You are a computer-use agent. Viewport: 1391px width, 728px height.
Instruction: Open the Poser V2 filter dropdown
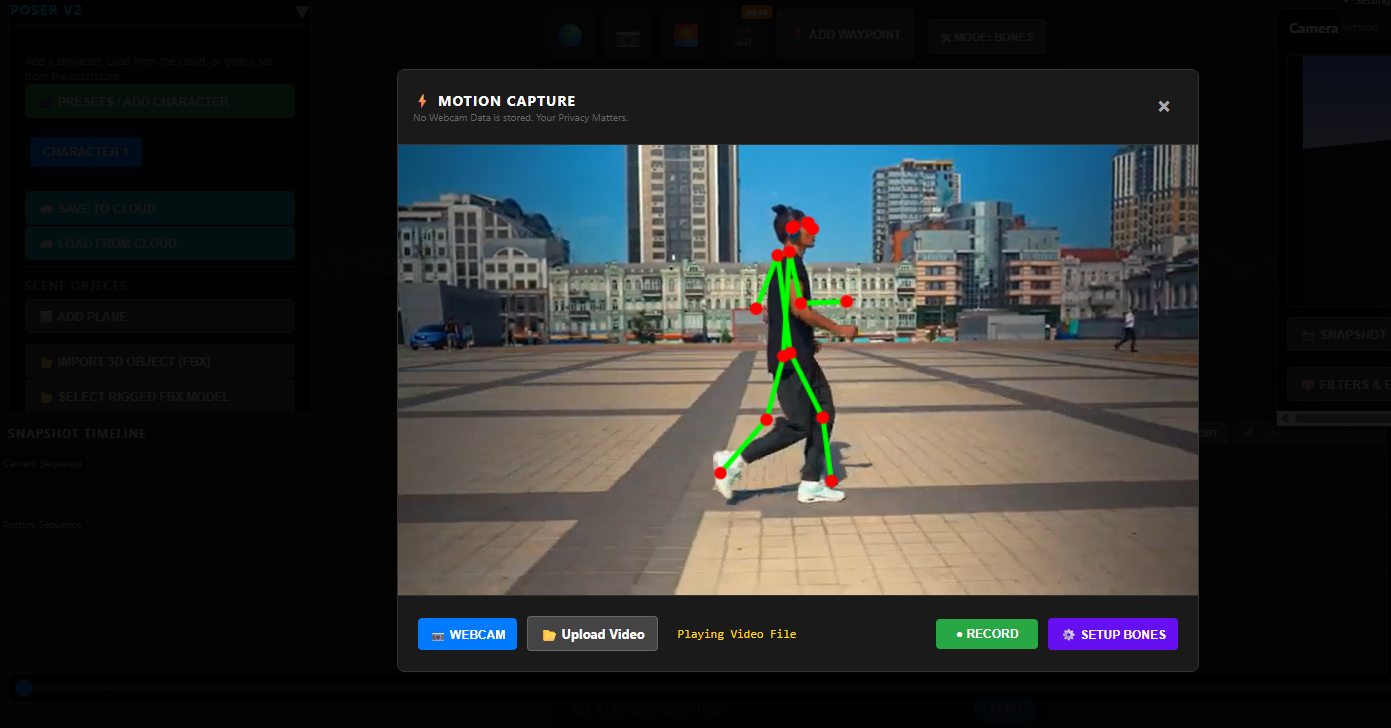pos(301,10)
